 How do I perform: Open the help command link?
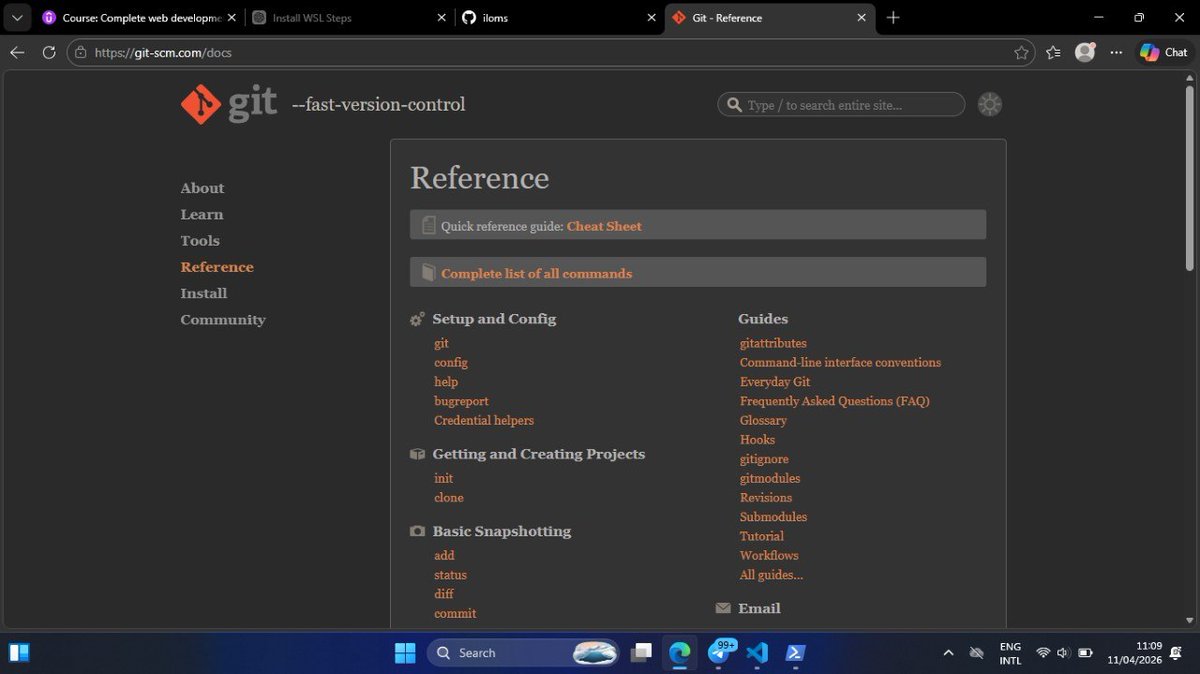click(x=446, y=381)
